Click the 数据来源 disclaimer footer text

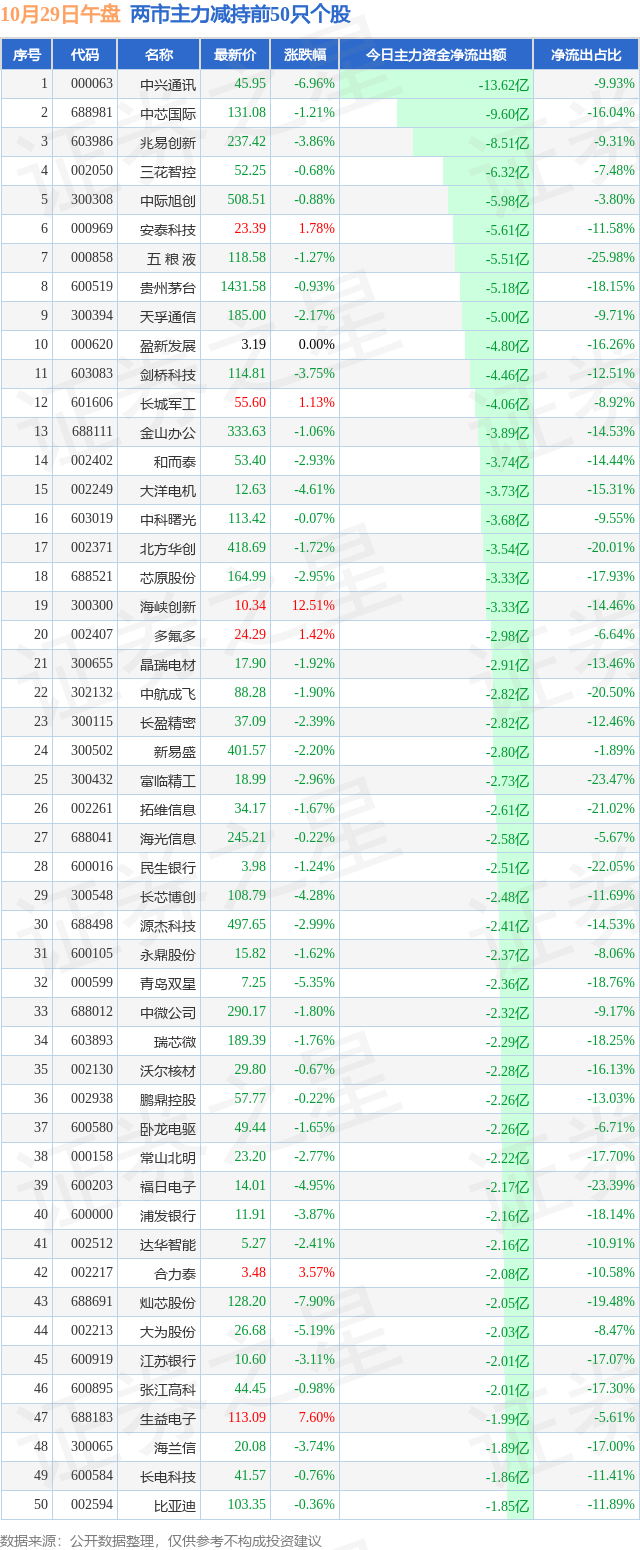coord(161,1540)
